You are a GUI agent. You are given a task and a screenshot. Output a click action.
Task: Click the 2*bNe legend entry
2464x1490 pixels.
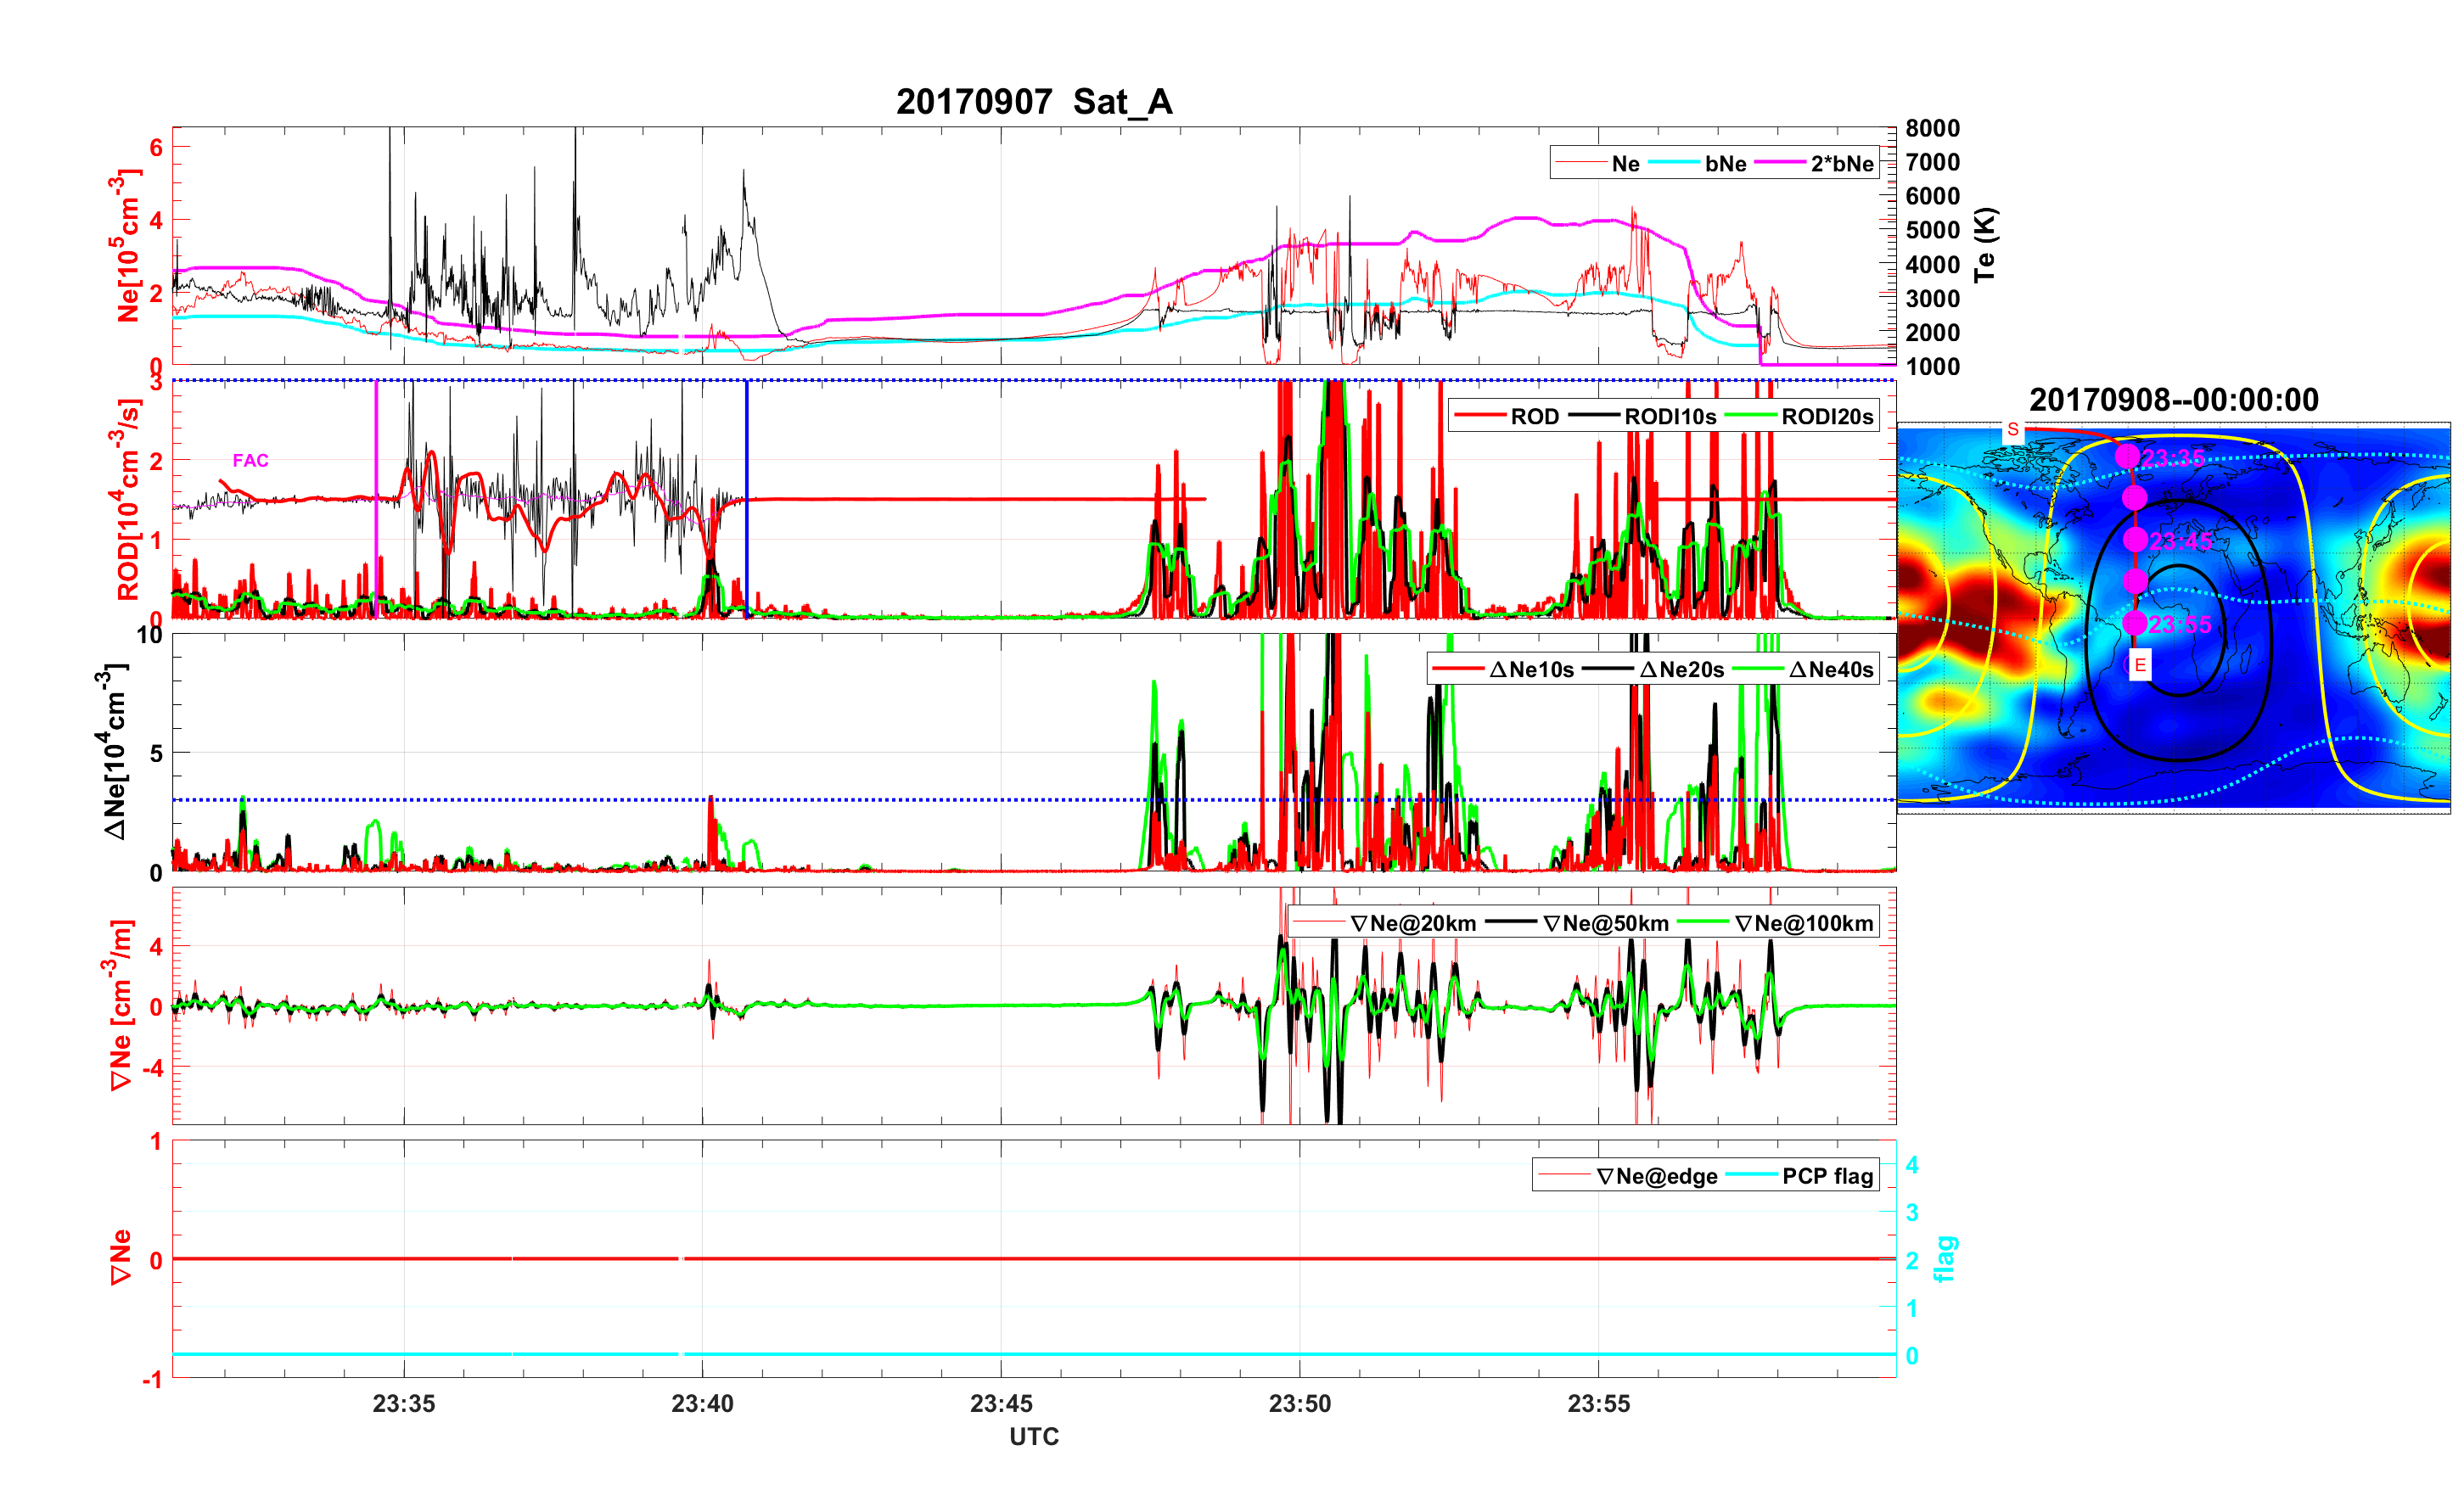click(x=1841, y=164)
